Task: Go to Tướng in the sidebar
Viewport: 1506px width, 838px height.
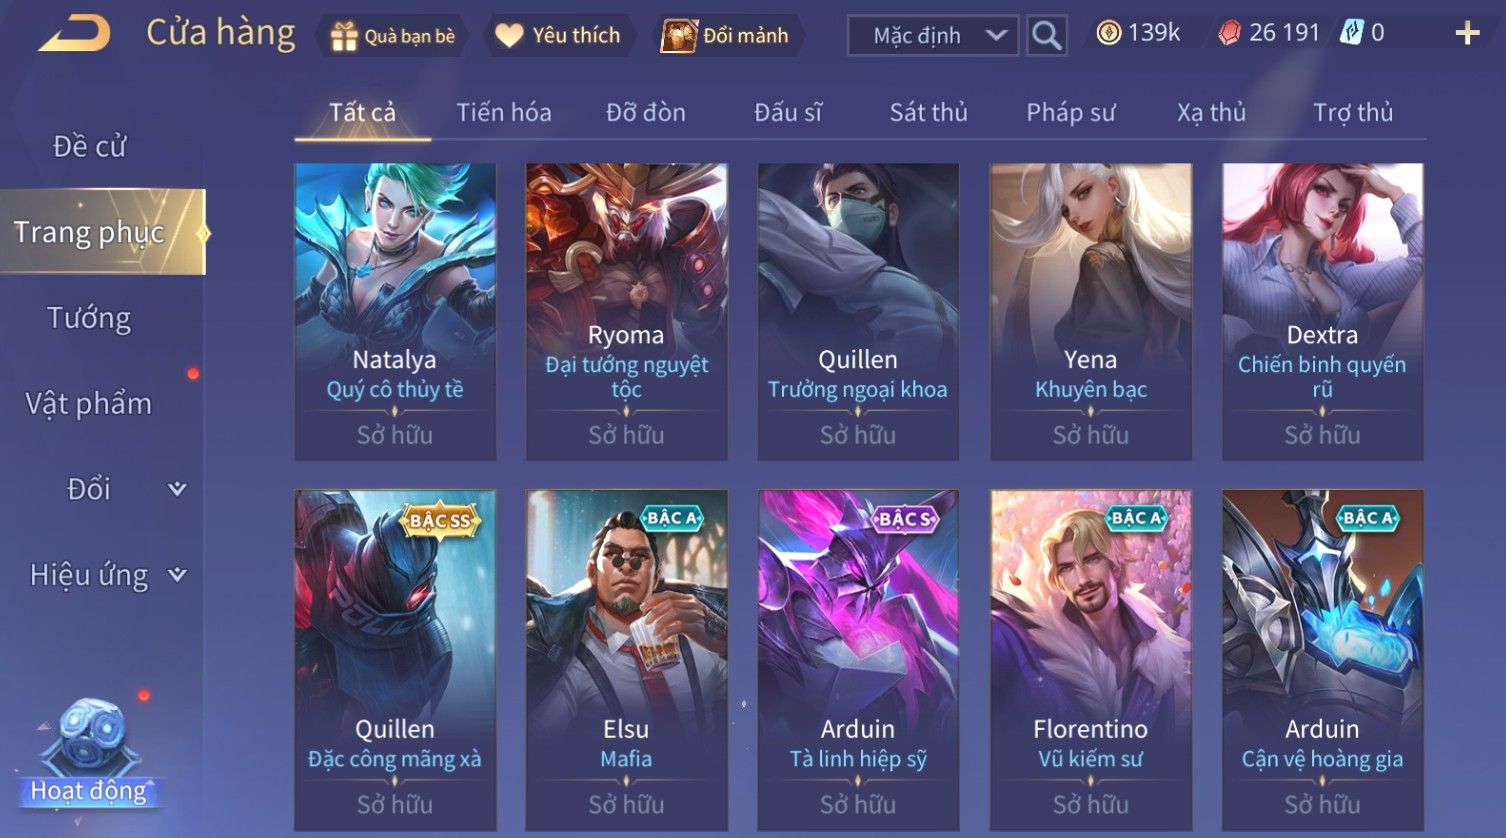Action: click(89, 318)
